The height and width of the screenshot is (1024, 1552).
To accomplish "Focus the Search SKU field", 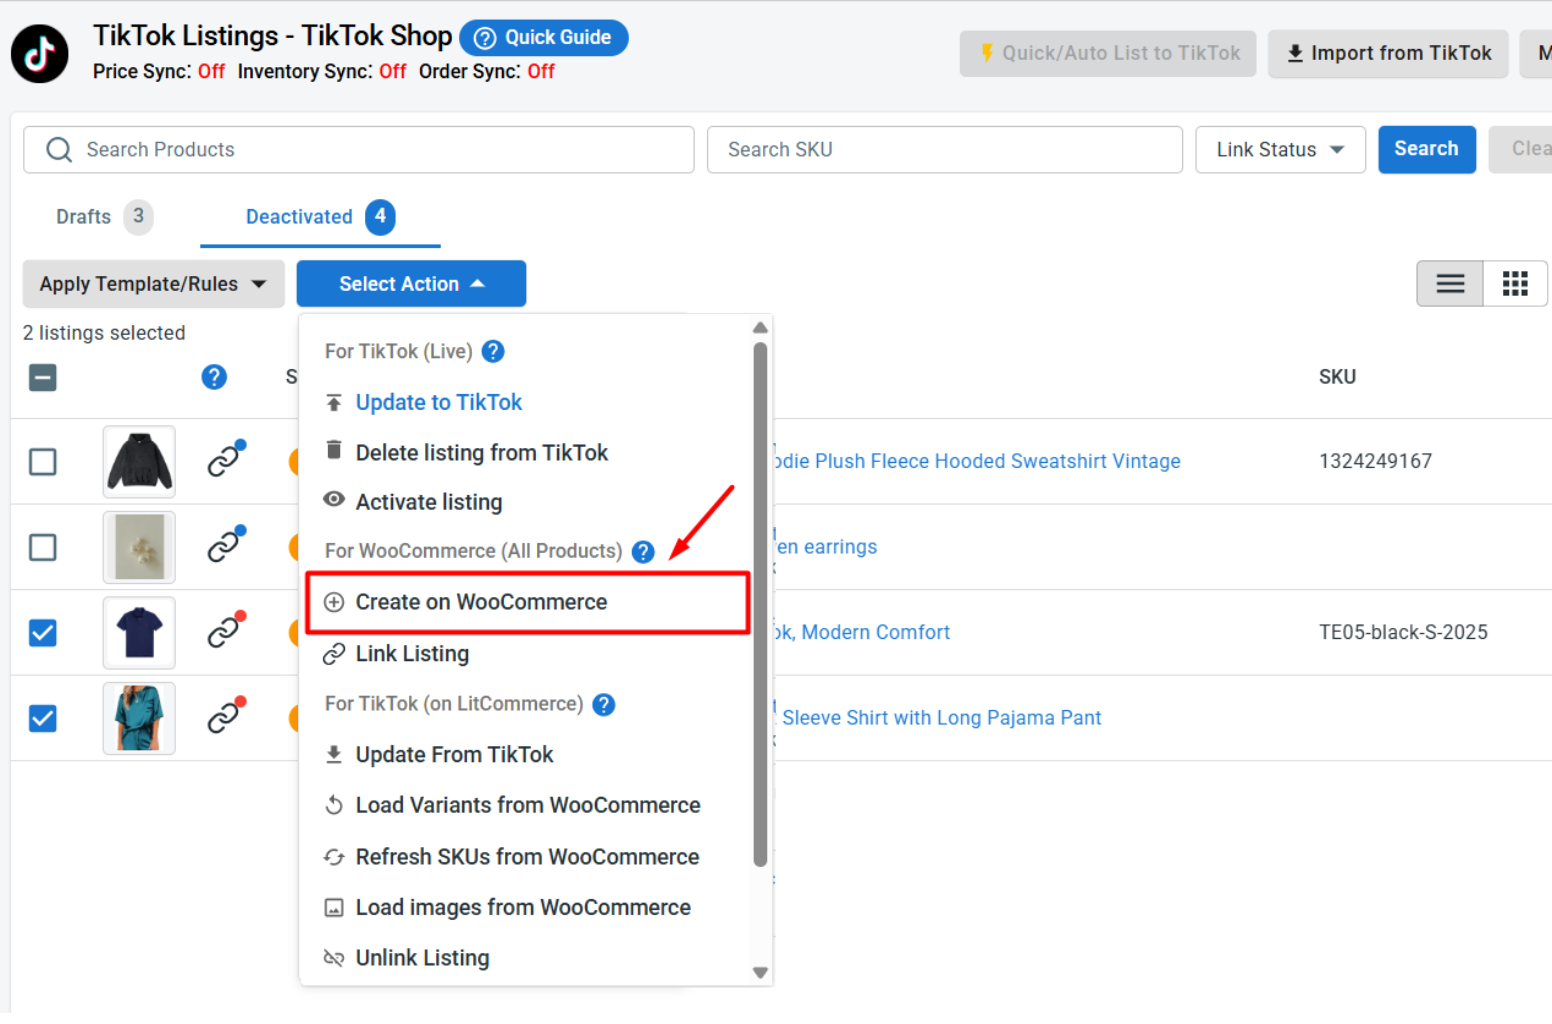I will pos(945,149).
